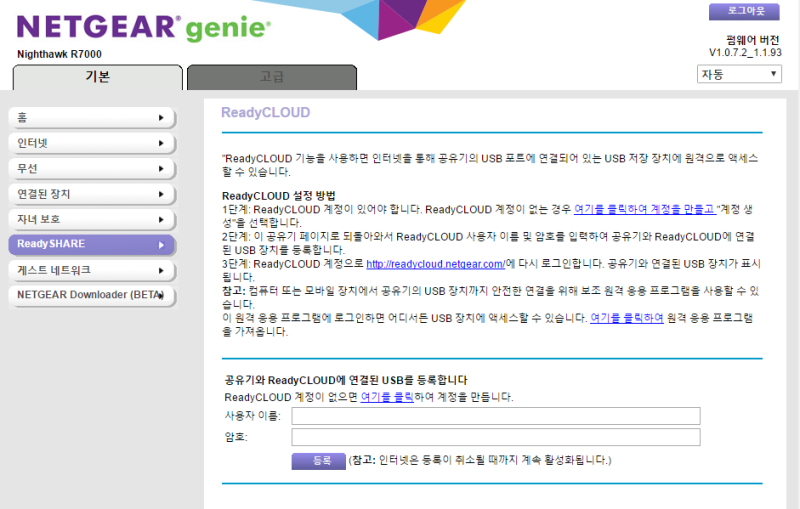Select the ReadySHARE menu item
The width and height of the screenshot is (800, 509).
[92, 245]
